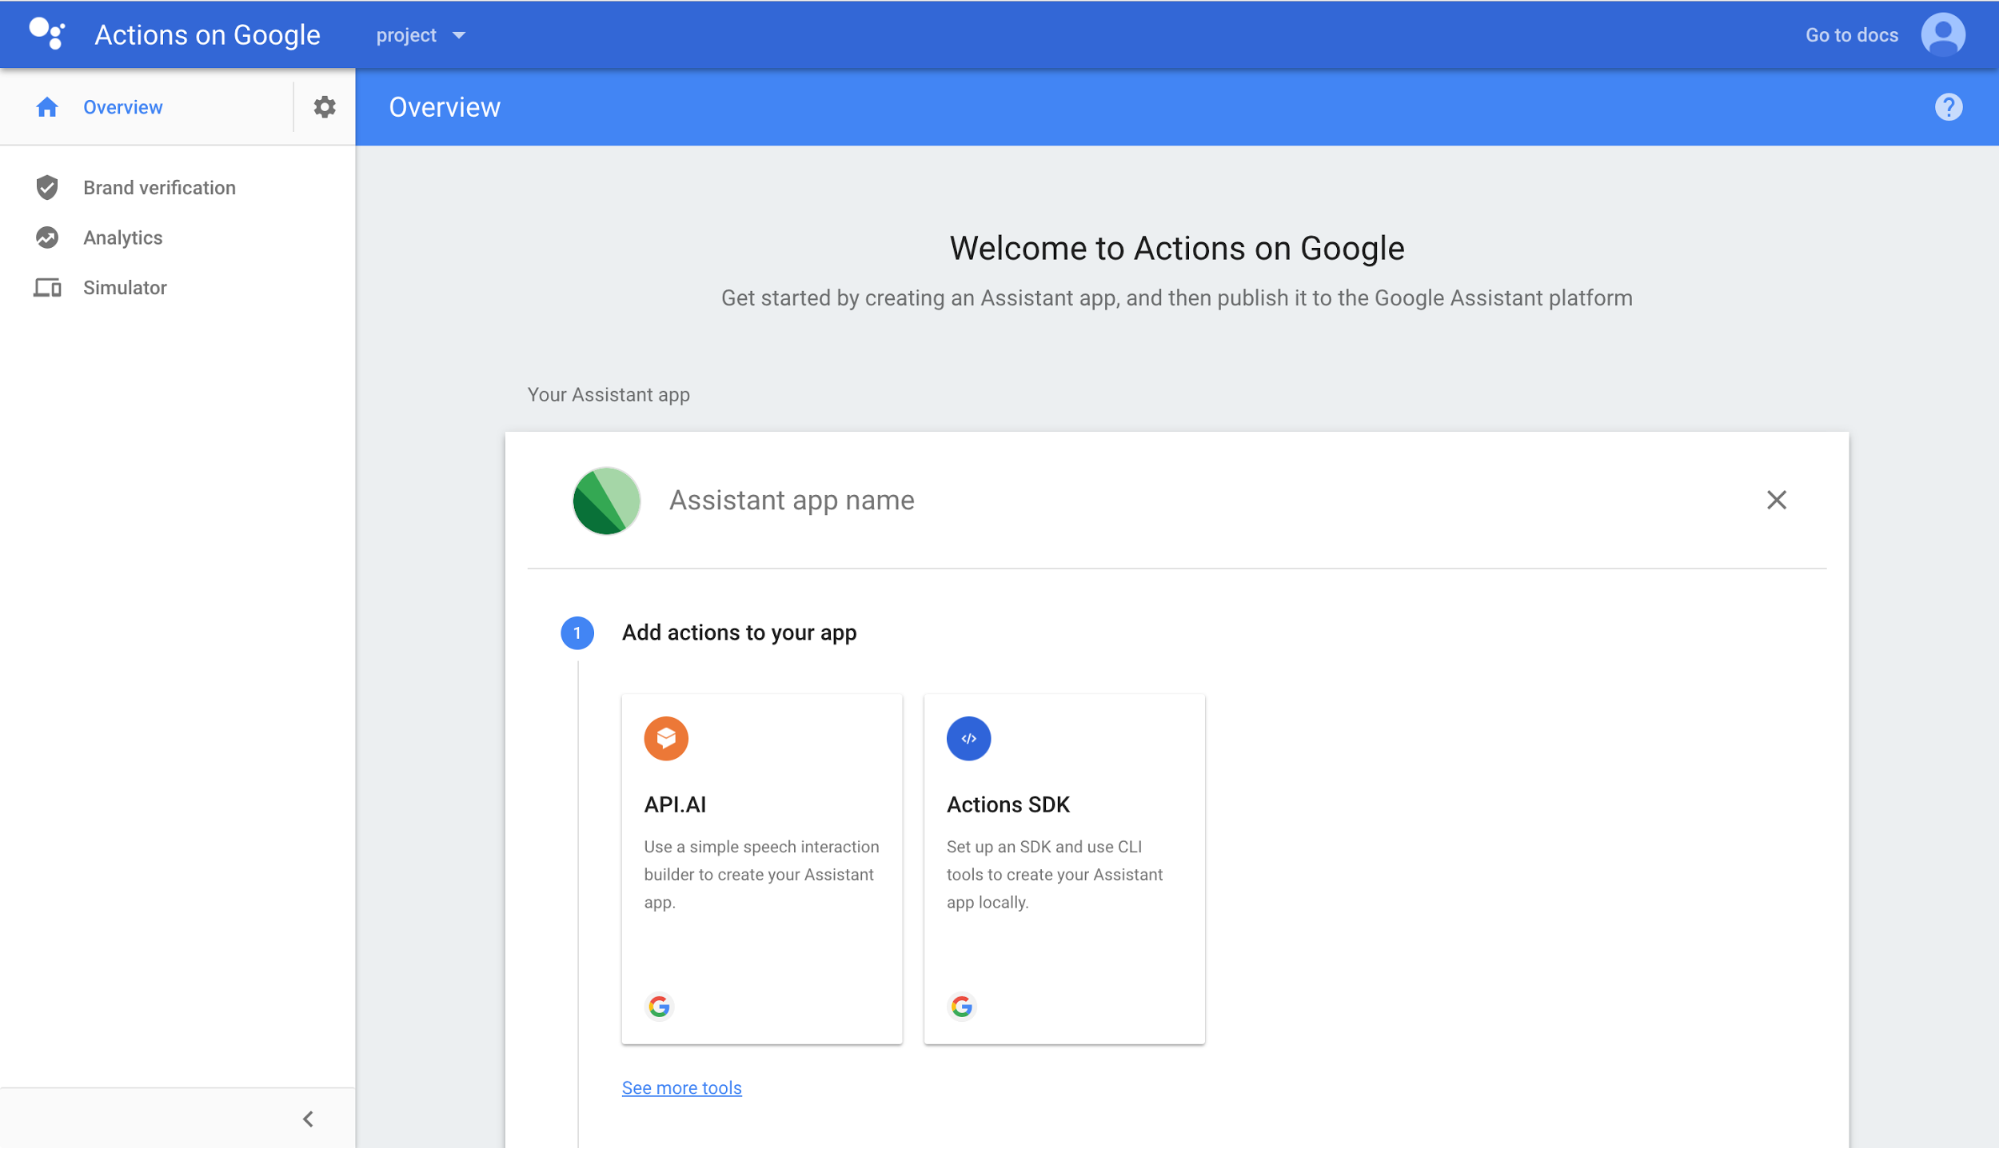Click the Go to docs link
This screenshot has width=1999, height=1149.
coord(1851,35)
